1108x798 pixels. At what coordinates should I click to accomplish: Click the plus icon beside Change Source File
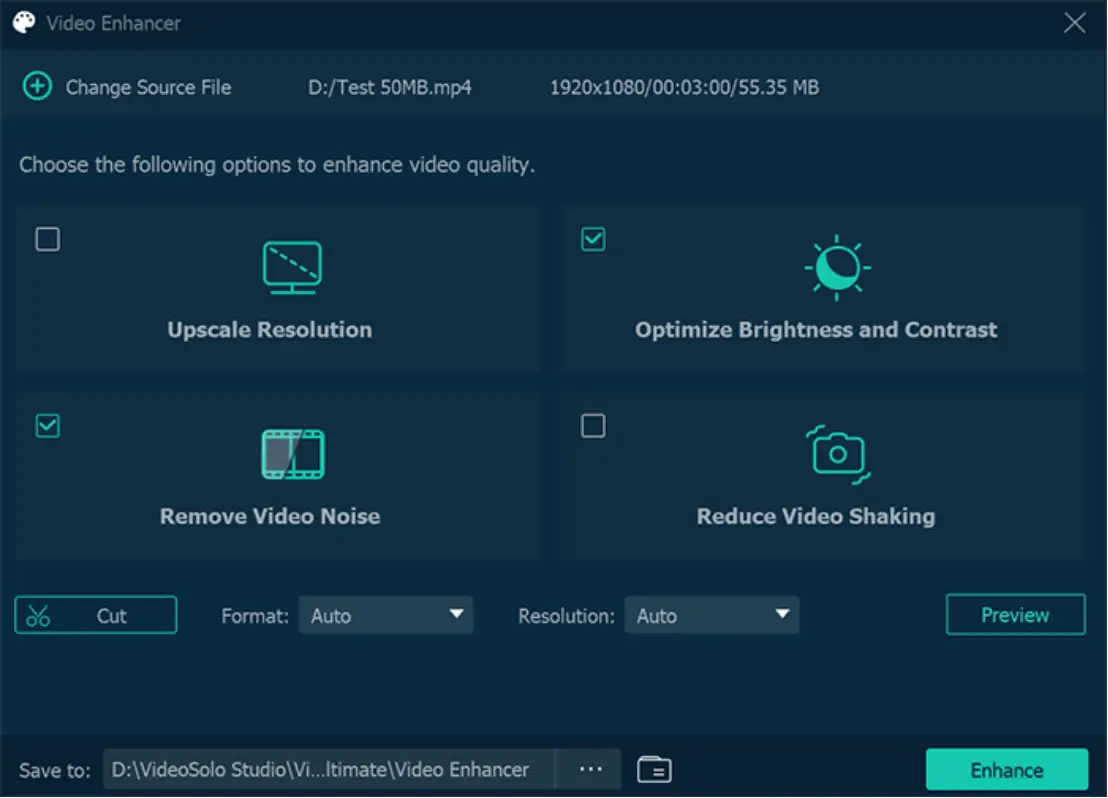point(36,87)
